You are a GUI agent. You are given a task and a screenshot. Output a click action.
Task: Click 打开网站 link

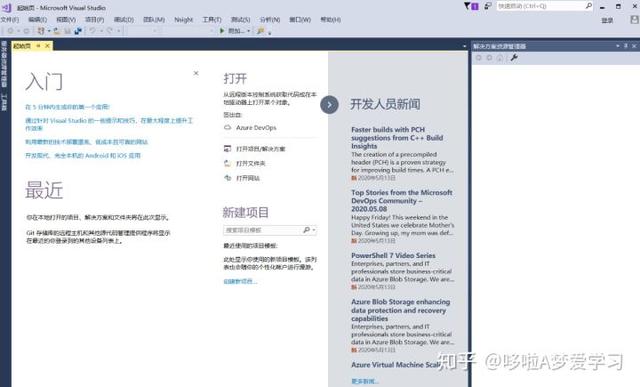pyautogui.click(x=248, y=178)
